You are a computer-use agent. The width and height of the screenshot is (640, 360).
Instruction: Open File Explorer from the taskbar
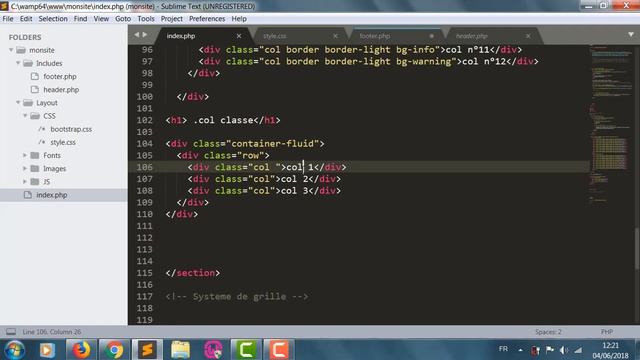(180, 350)
